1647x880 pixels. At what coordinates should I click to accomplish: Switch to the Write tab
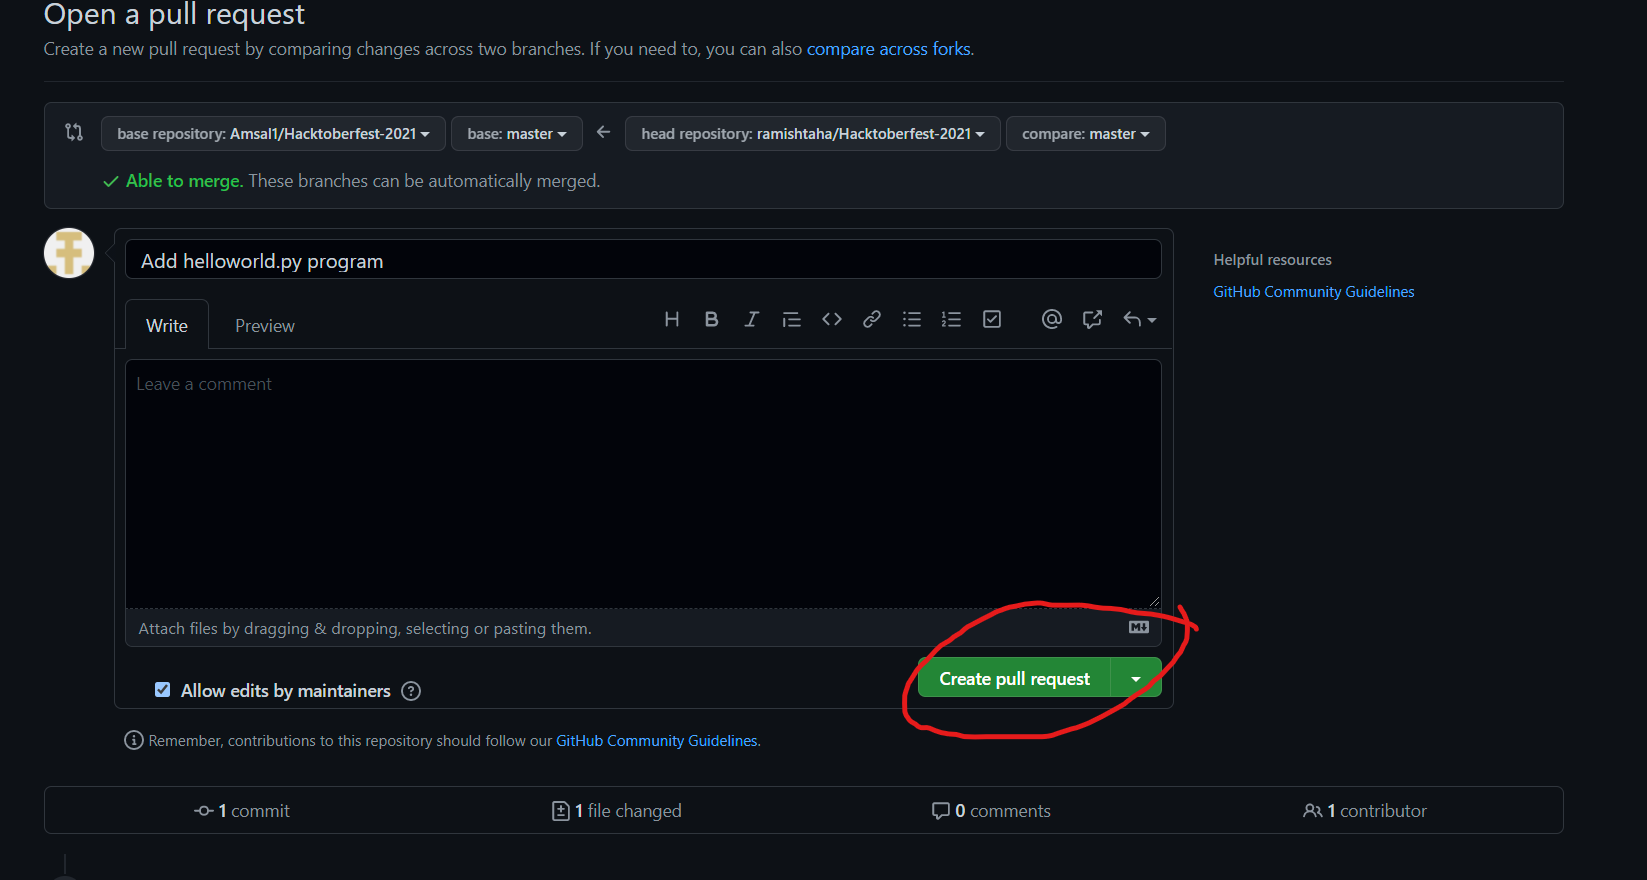point(167,325)
